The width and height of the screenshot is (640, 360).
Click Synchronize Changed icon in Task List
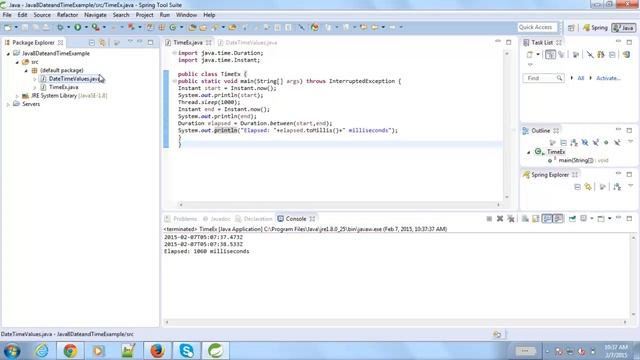[626, 55]
